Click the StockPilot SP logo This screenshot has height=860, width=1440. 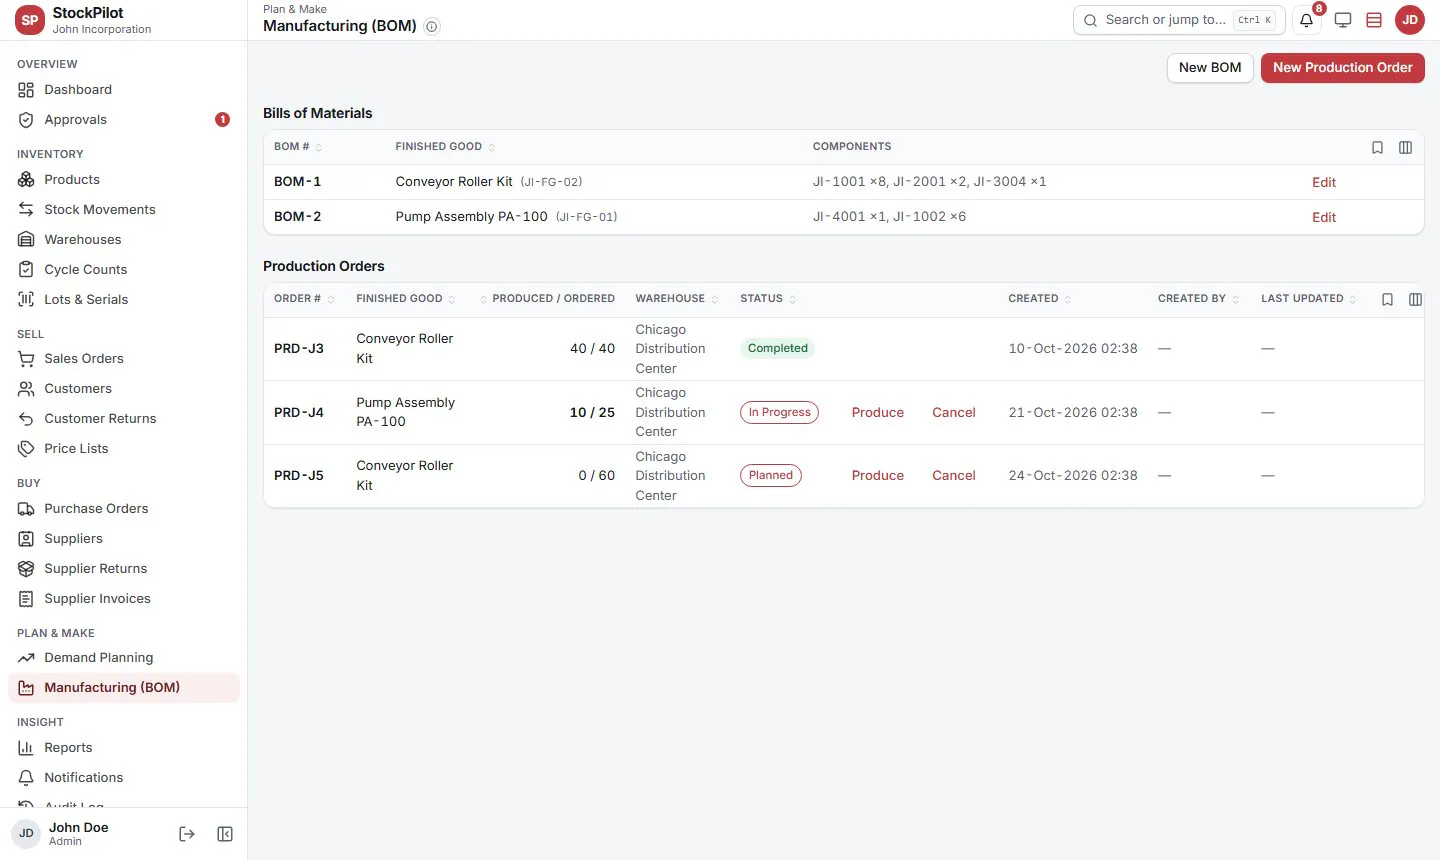click(30, 20)
